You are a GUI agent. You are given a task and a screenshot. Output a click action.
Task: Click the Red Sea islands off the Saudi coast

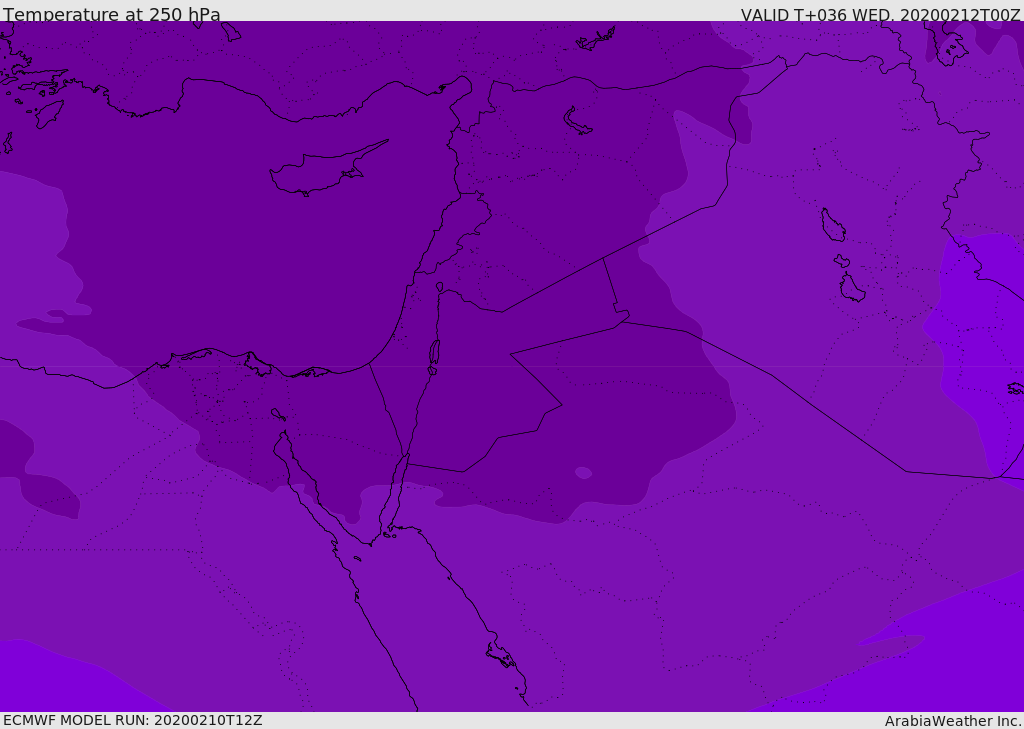coord(501,655)
